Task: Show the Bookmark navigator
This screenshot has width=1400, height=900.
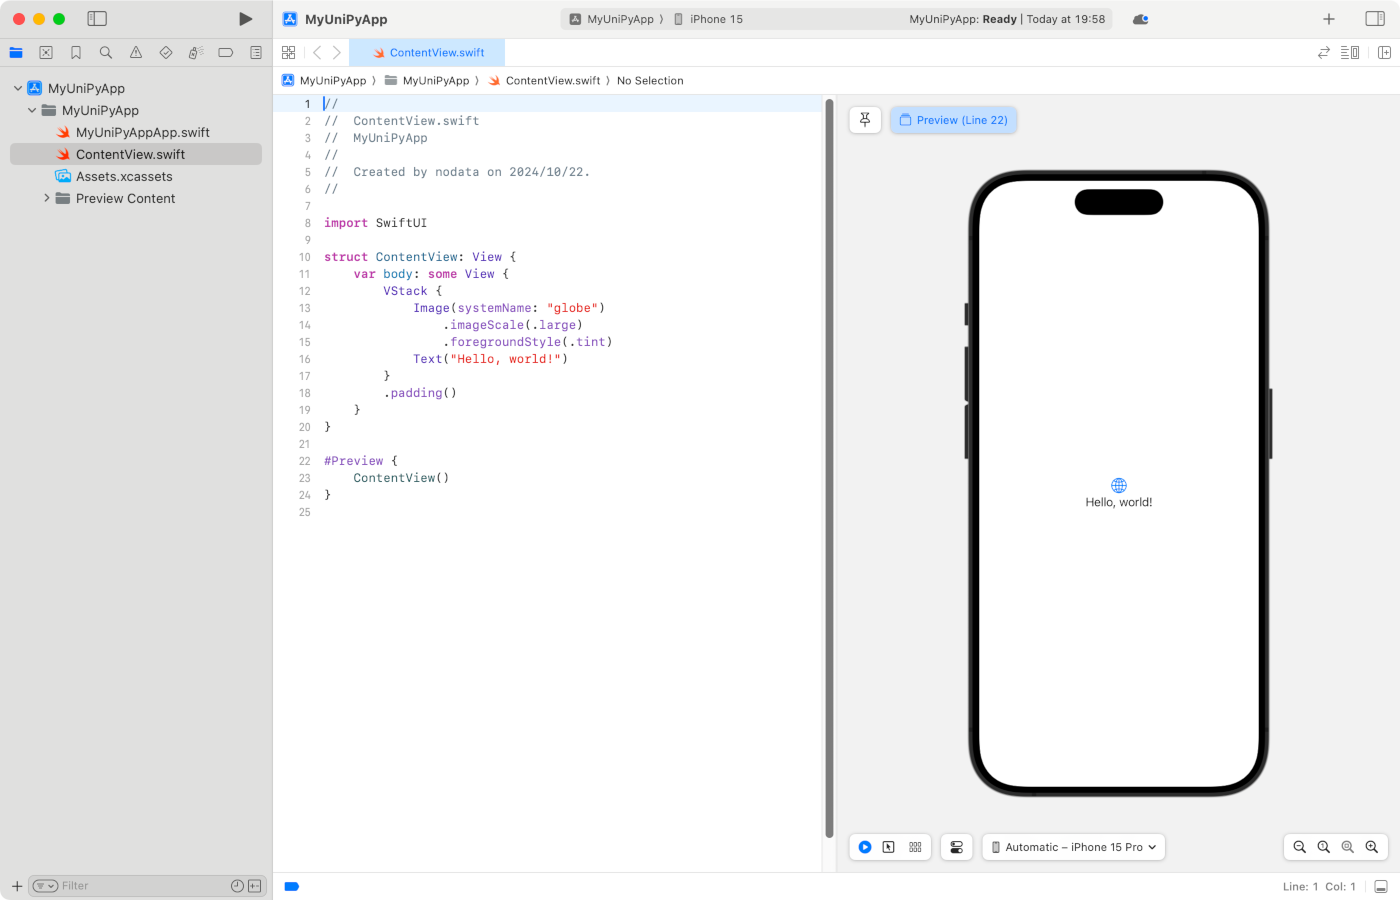Action: click(76, 53)
